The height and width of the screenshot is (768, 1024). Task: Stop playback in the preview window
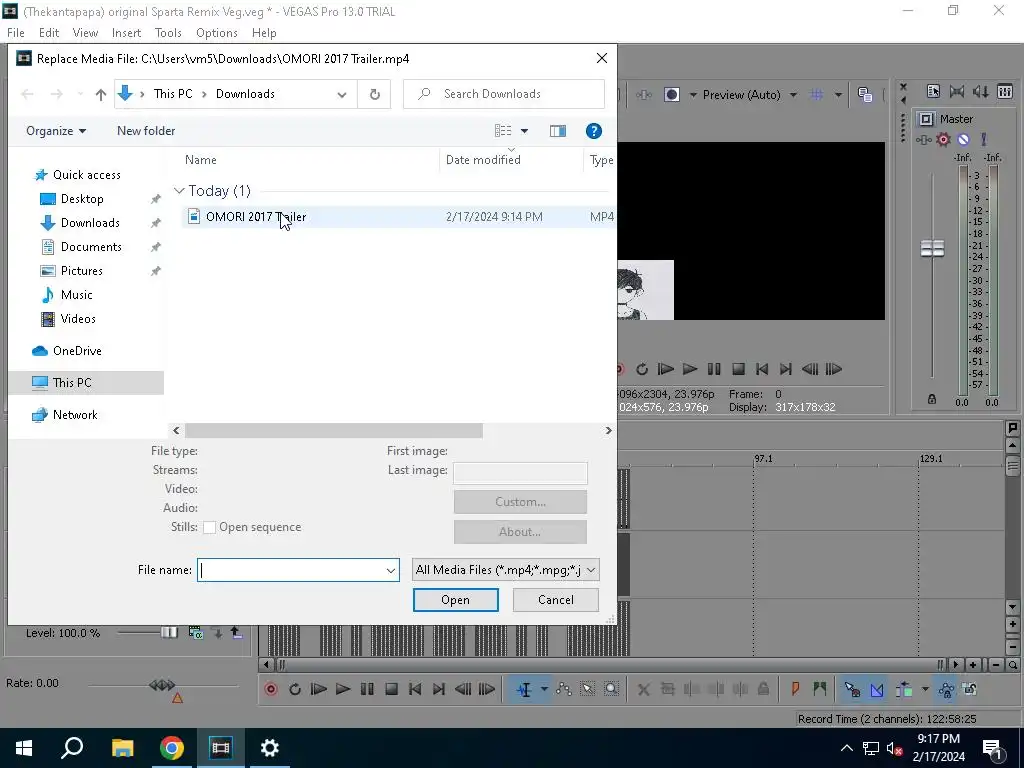(x=738, y=369)
